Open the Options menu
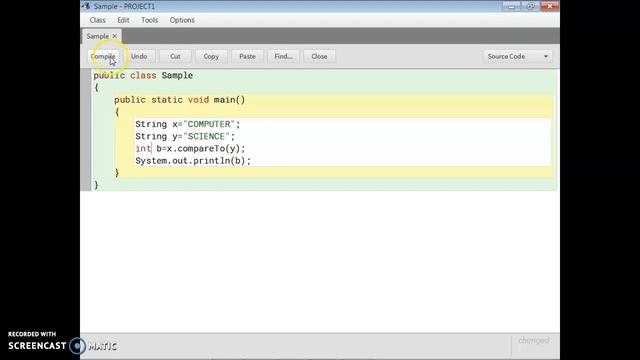 (182, 20)
